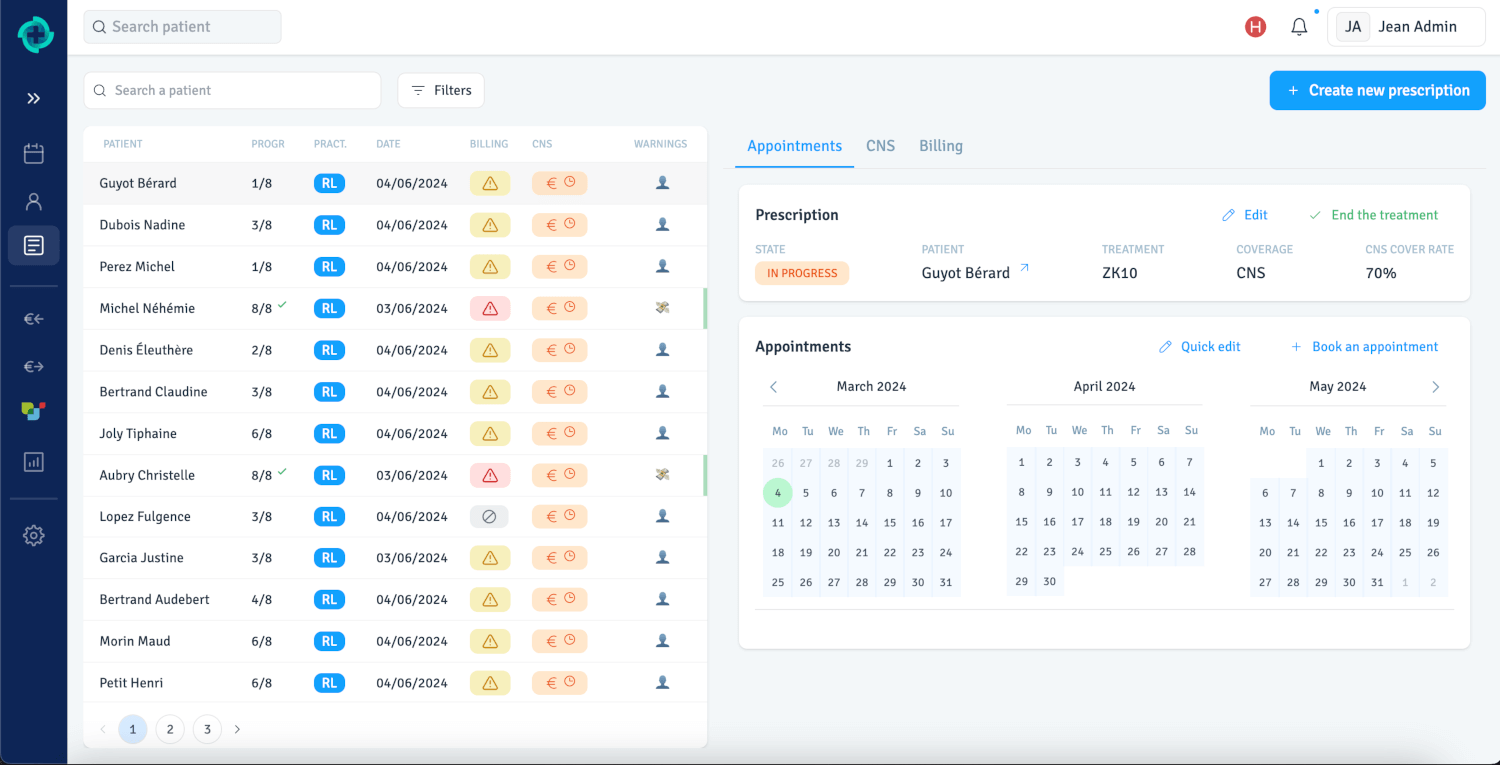
Task: Click ZK10 treatment value
Action: tap(1119, 273)
